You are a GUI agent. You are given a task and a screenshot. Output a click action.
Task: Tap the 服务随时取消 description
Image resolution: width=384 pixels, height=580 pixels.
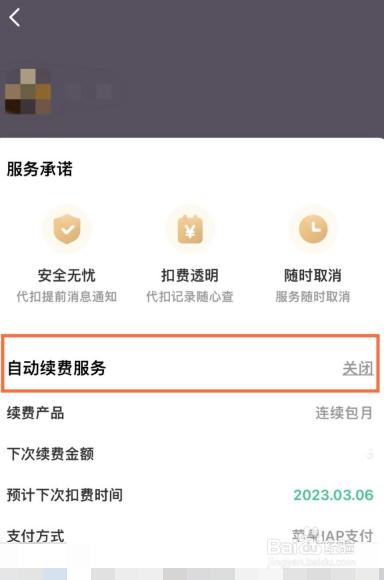pos(313,297)
